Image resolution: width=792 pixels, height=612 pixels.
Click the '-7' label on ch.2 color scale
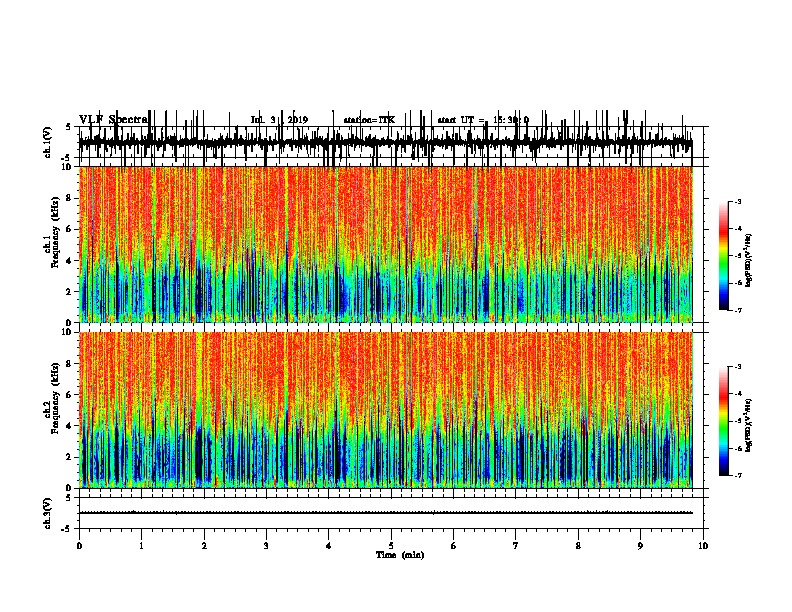737,476
